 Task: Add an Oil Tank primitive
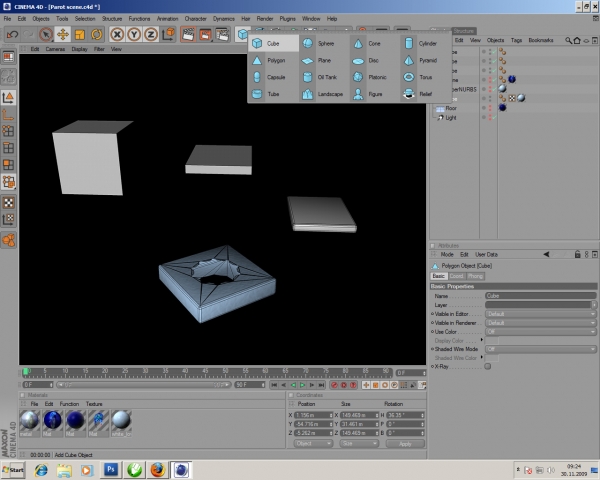324,77
